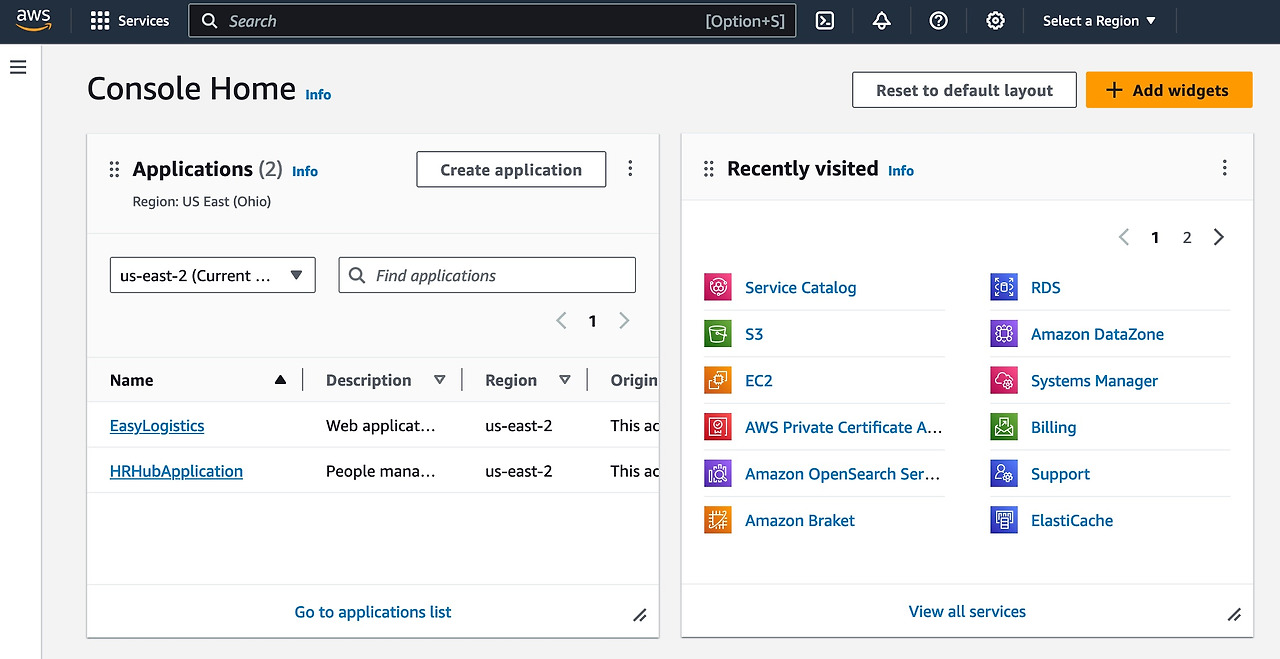Click the Amazon Braket icon
Screen dimensions: 1280x659
coord(718,520)
